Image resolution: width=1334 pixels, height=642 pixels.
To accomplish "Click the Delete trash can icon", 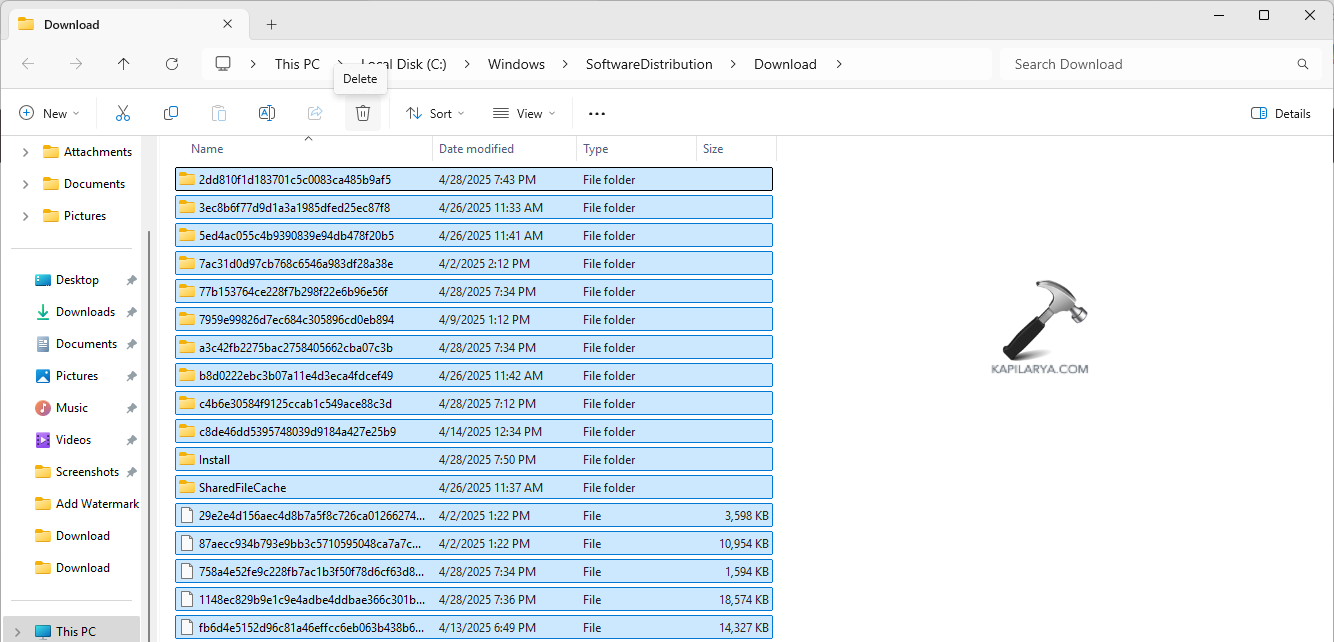I will 363,114.
